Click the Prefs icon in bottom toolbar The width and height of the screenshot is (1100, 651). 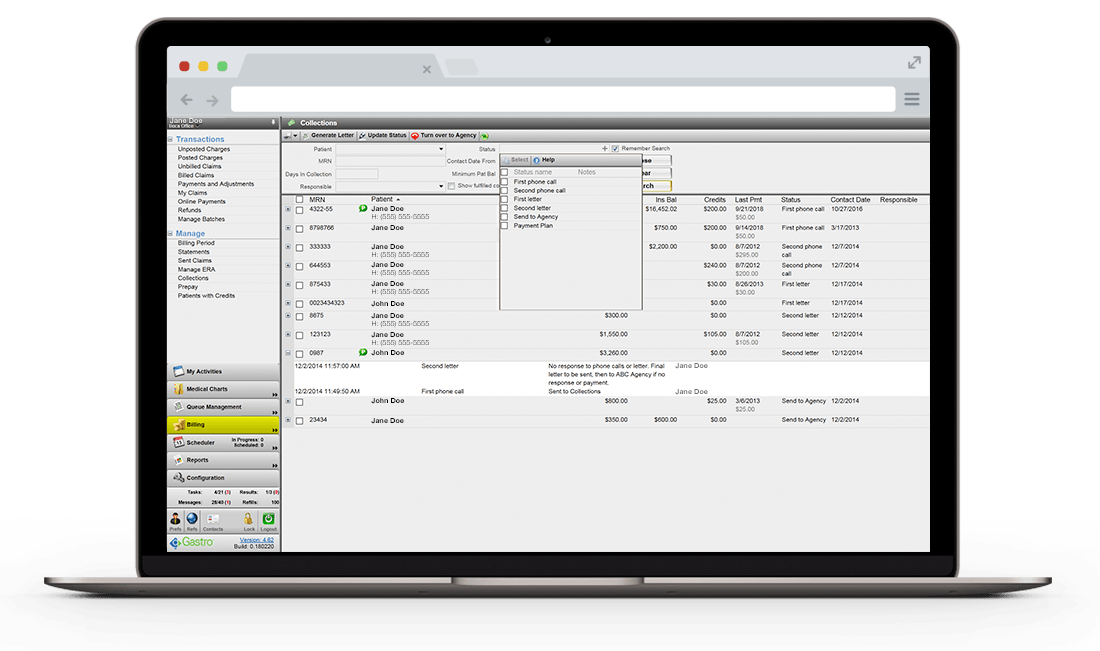(x=175, y=519)
